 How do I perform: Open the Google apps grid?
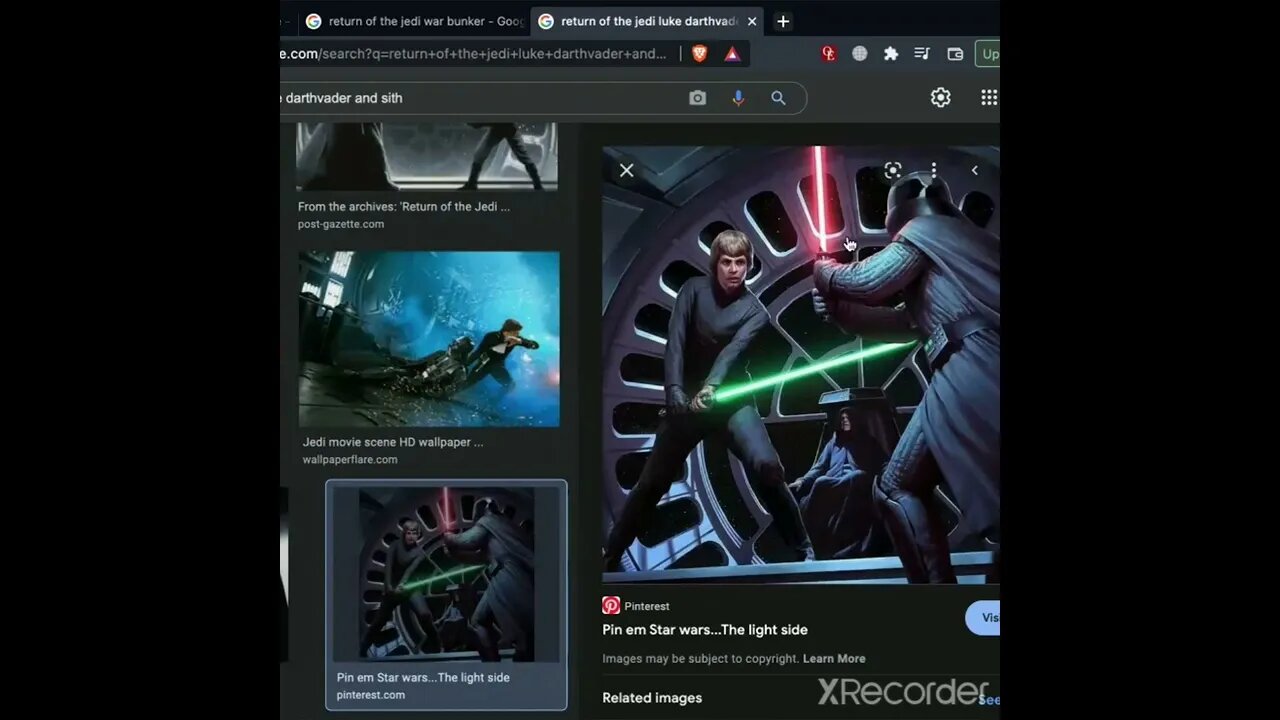pyautogui.click(x=988, y=97)
